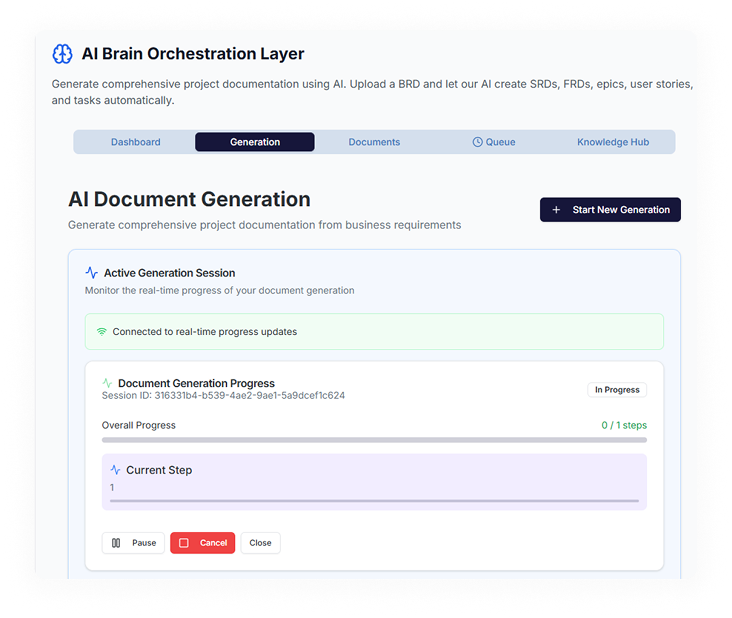This screenshot has height=618, width=732.
Task: Close the progress panel
Action: [260, 543]
